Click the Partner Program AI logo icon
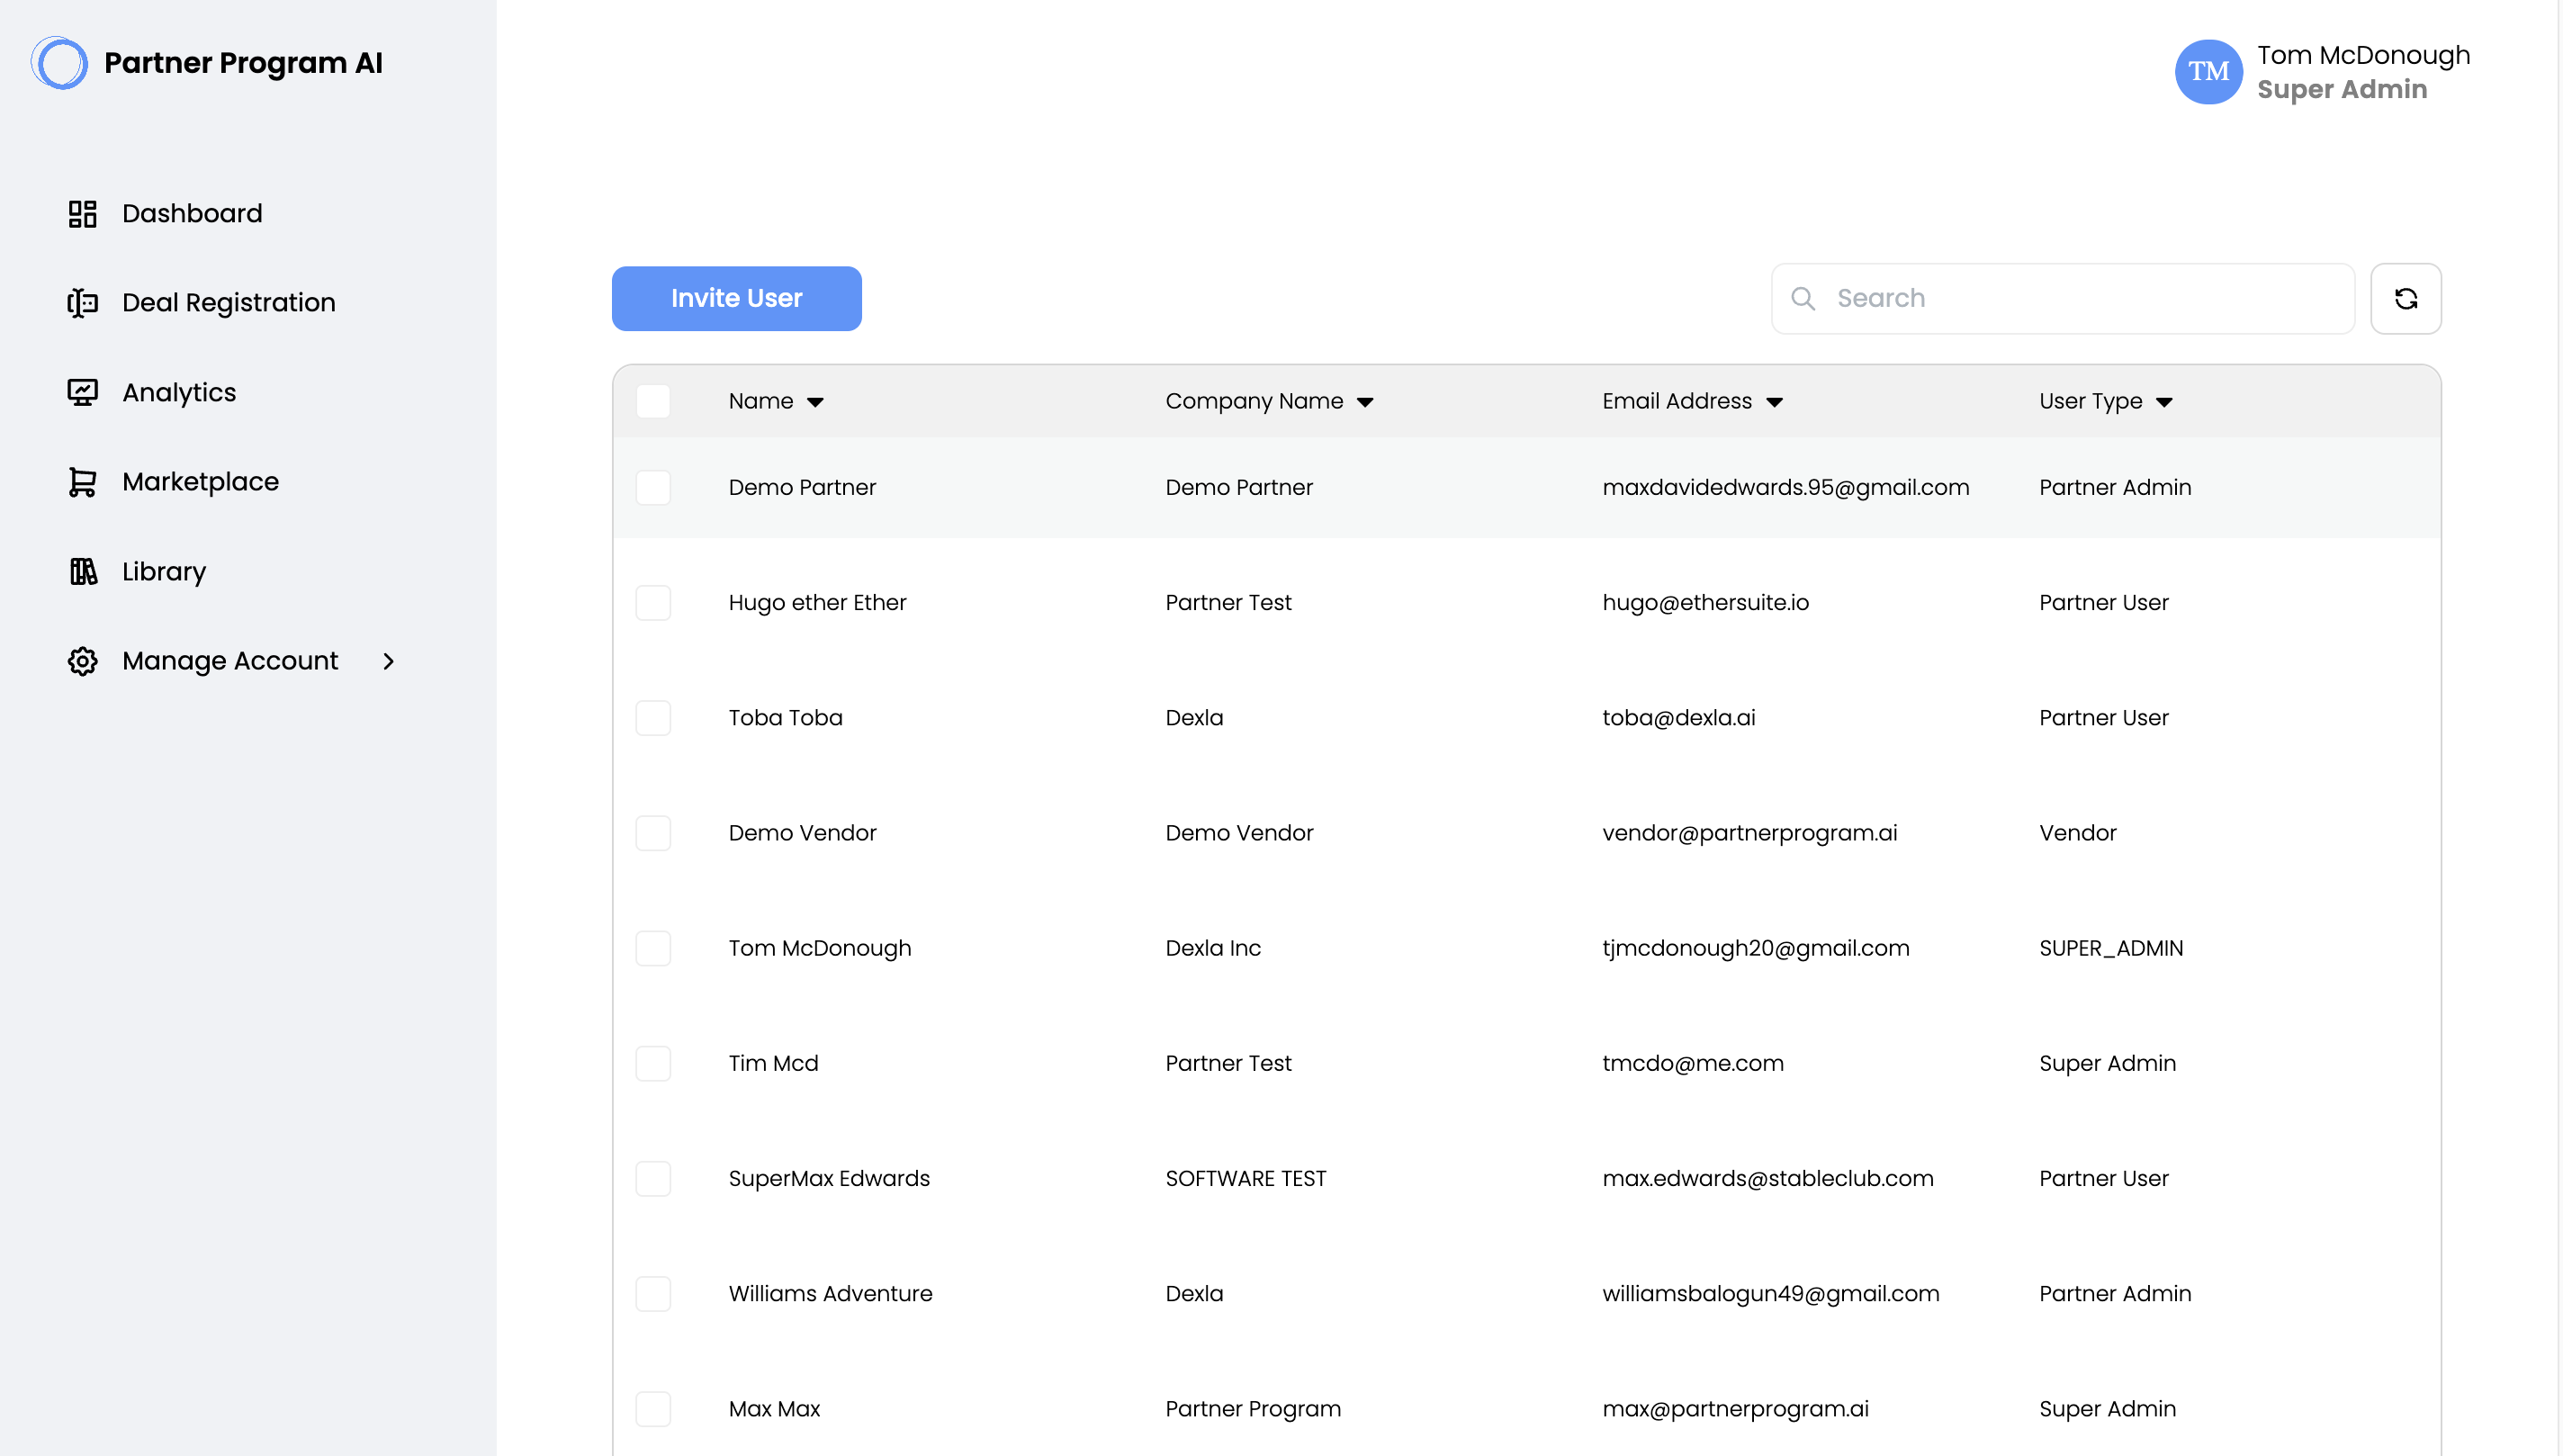Image resolution: width=2563 pixels, height=1456 pixels. click(x=60, y=63)
